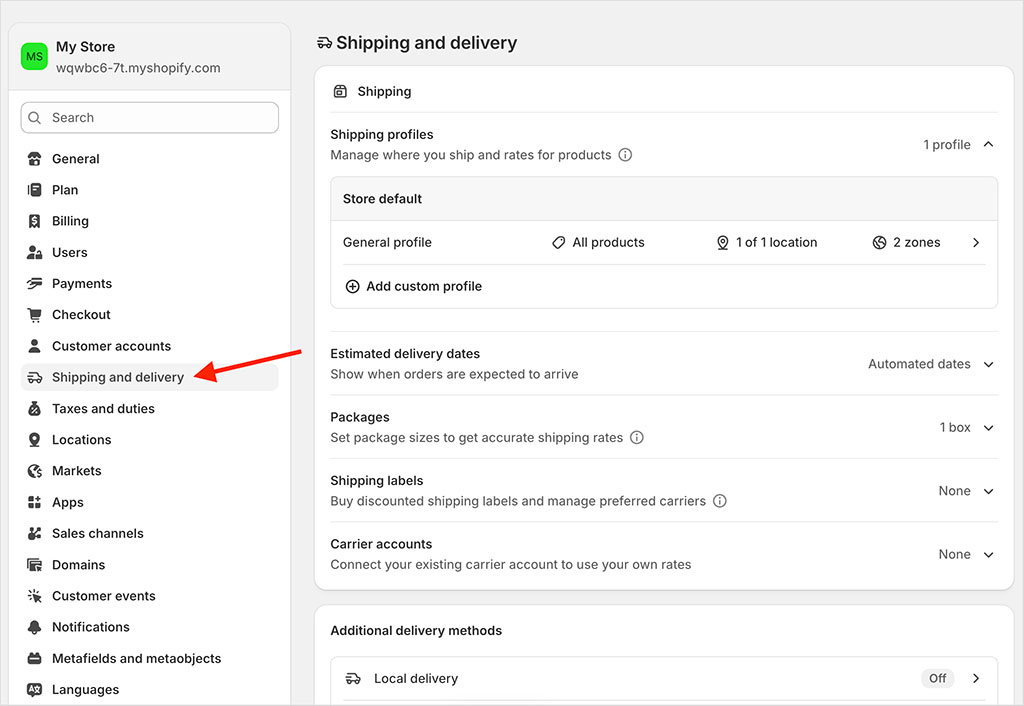Screen dimensions: 1024x706
Task: Click 'Additional delivery methods' heading
Action: [x=416, y=631]
